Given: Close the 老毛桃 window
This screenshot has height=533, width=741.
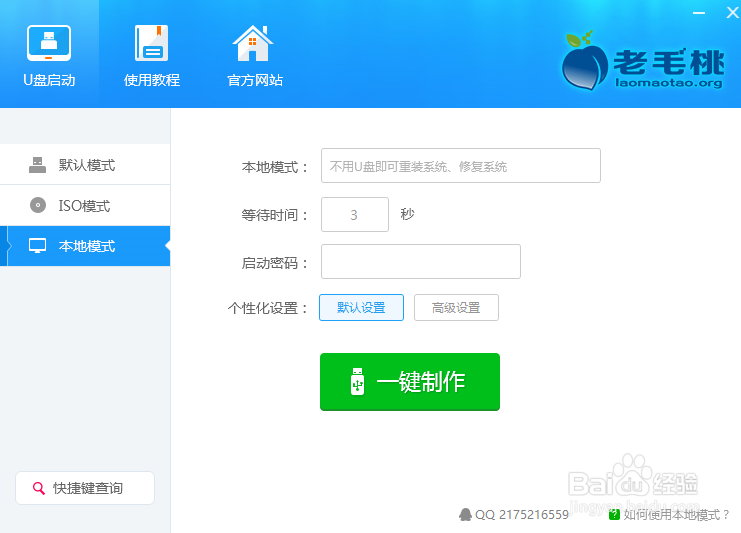Looking at the screenshot, I should pyautogui.click(x=732, y=13).
